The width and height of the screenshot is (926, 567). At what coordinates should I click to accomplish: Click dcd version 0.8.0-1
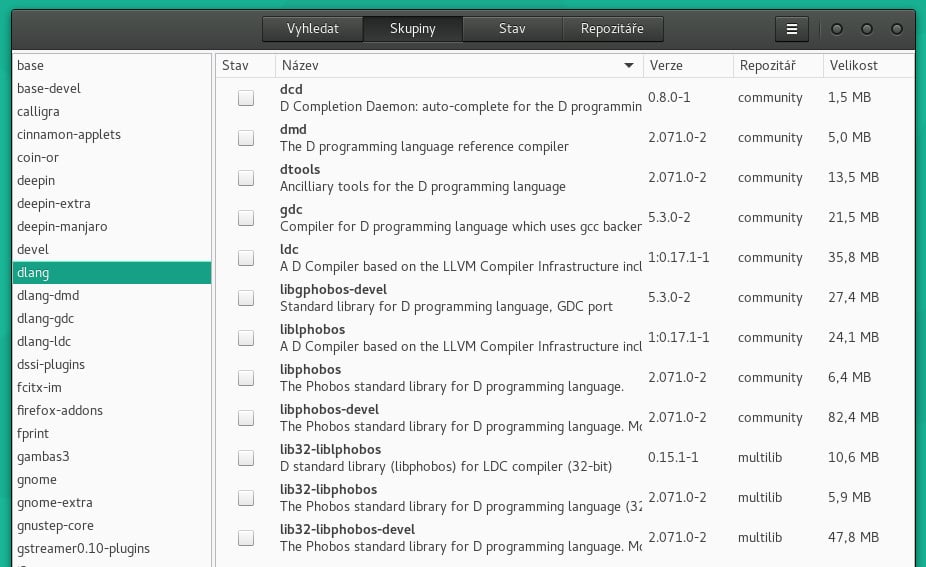pyautogui.click(x=669, y=97)
